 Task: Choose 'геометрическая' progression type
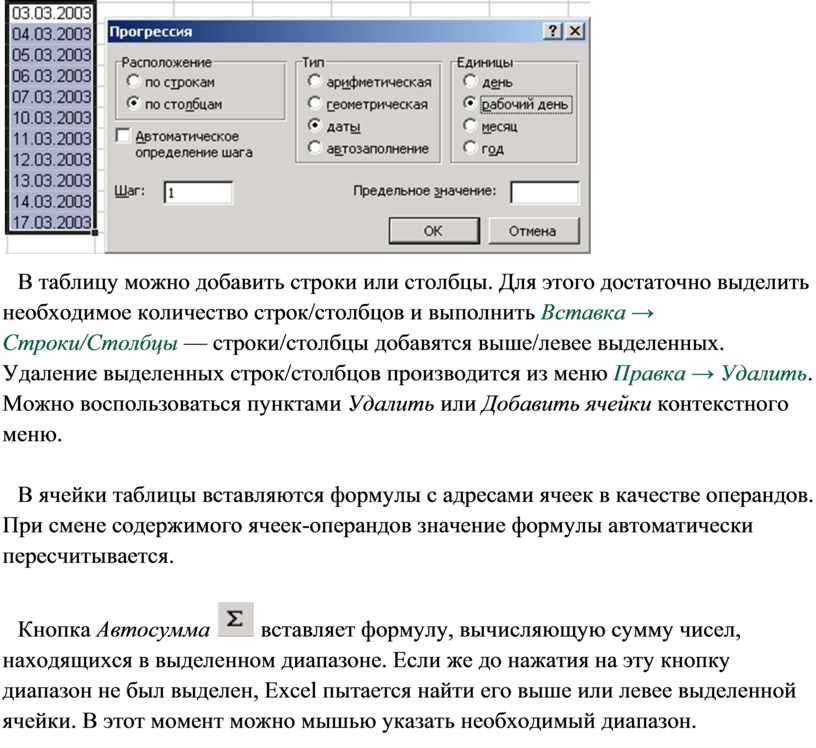[315, 104]
